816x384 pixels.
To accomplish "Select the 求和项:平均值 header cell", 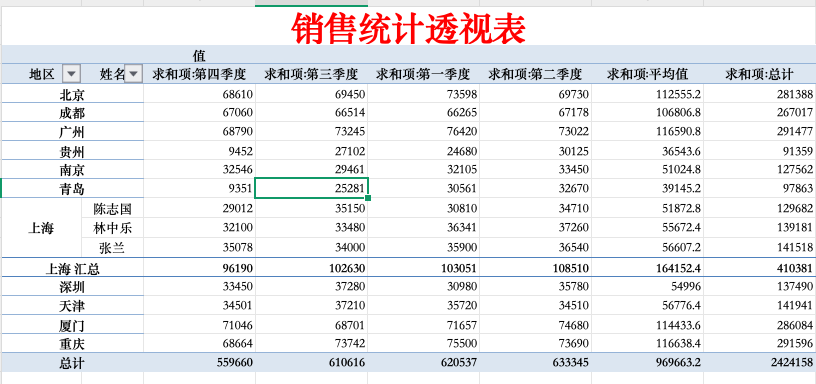I will pyautogui.click(x=647, y=74).
